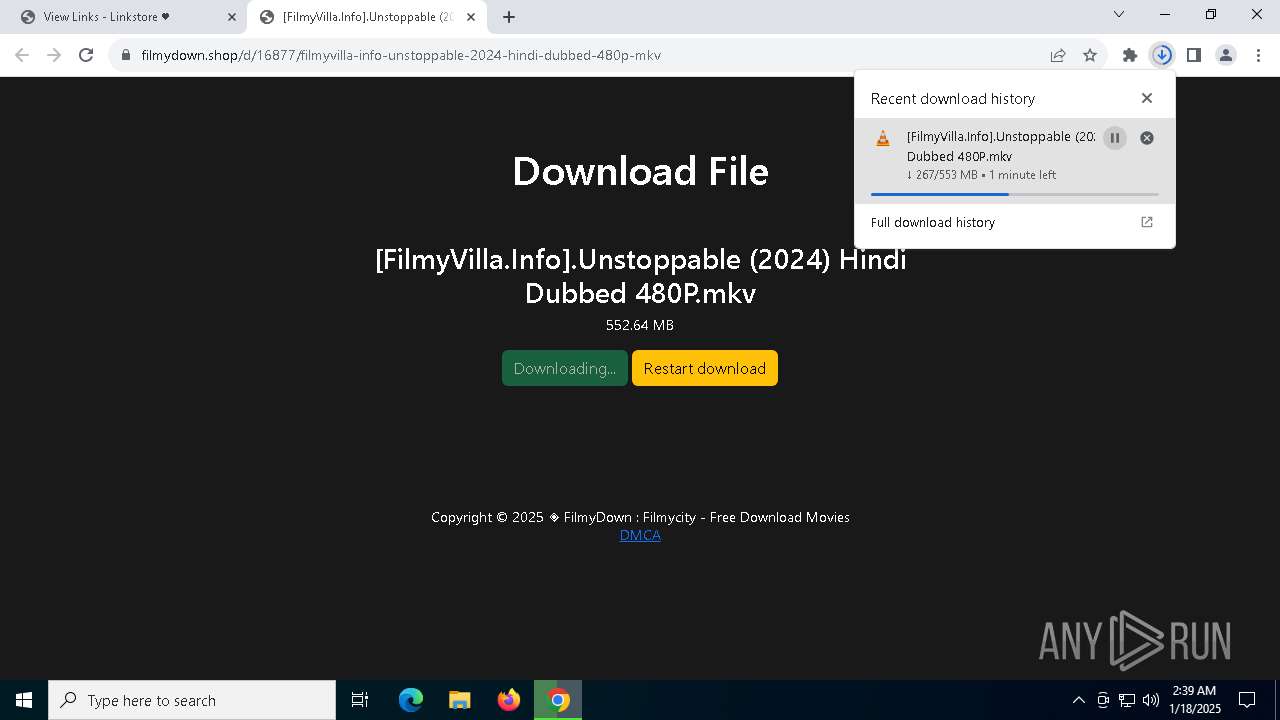Click the Chrome downloads toolbar icon
The image size is (1280, 720).
1161,55
